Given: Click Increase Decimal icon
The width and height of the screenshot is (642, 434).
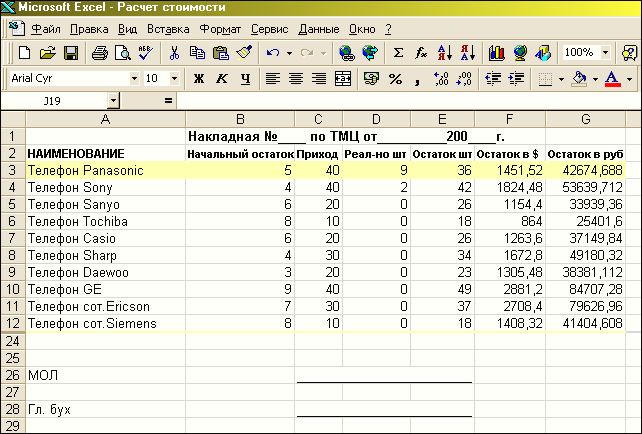Looking at the screenshot, I should coord(441,78).
